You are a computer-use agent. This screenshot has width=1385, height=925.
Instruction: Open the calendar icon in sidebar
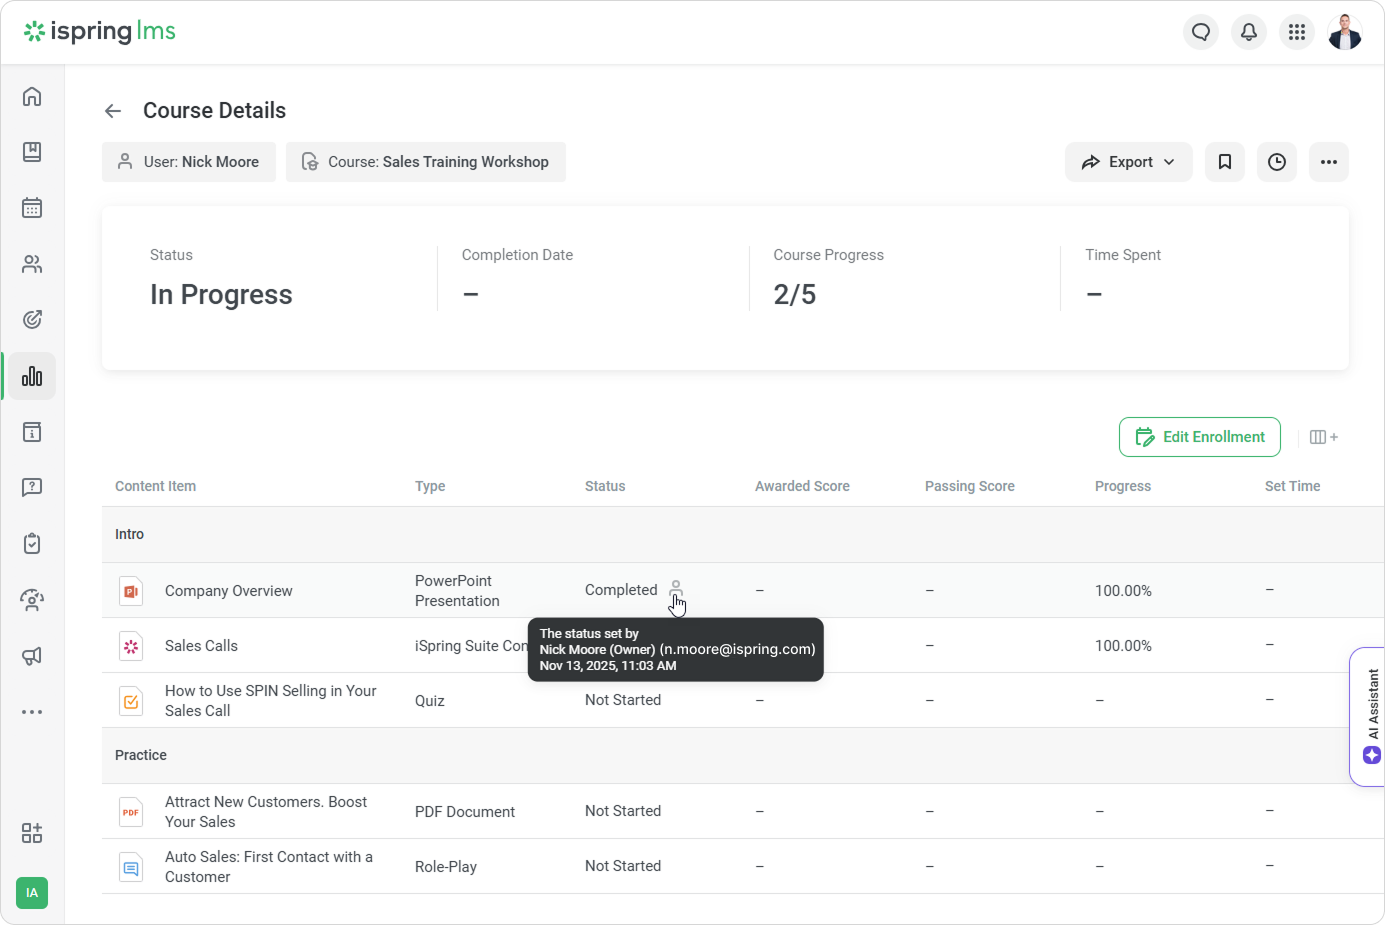coord(32,208)
